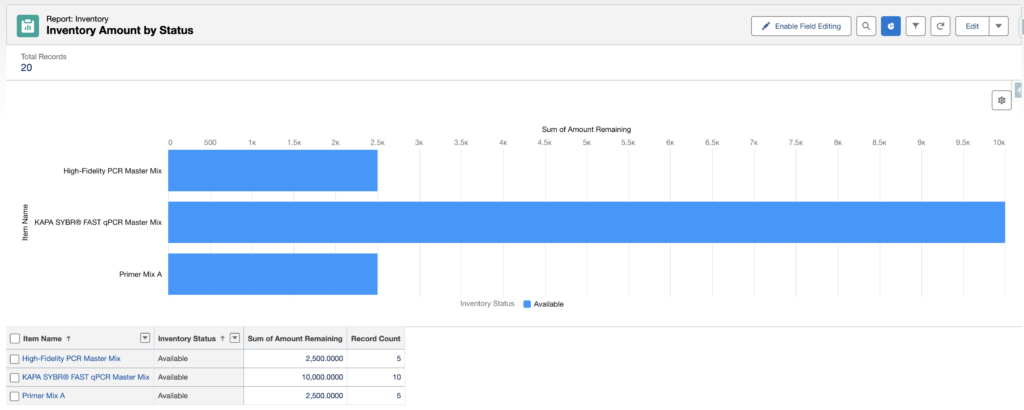
Task: Open KAPA SYBR FAST qPCR Master Mix link
Action: coord(86,377)
